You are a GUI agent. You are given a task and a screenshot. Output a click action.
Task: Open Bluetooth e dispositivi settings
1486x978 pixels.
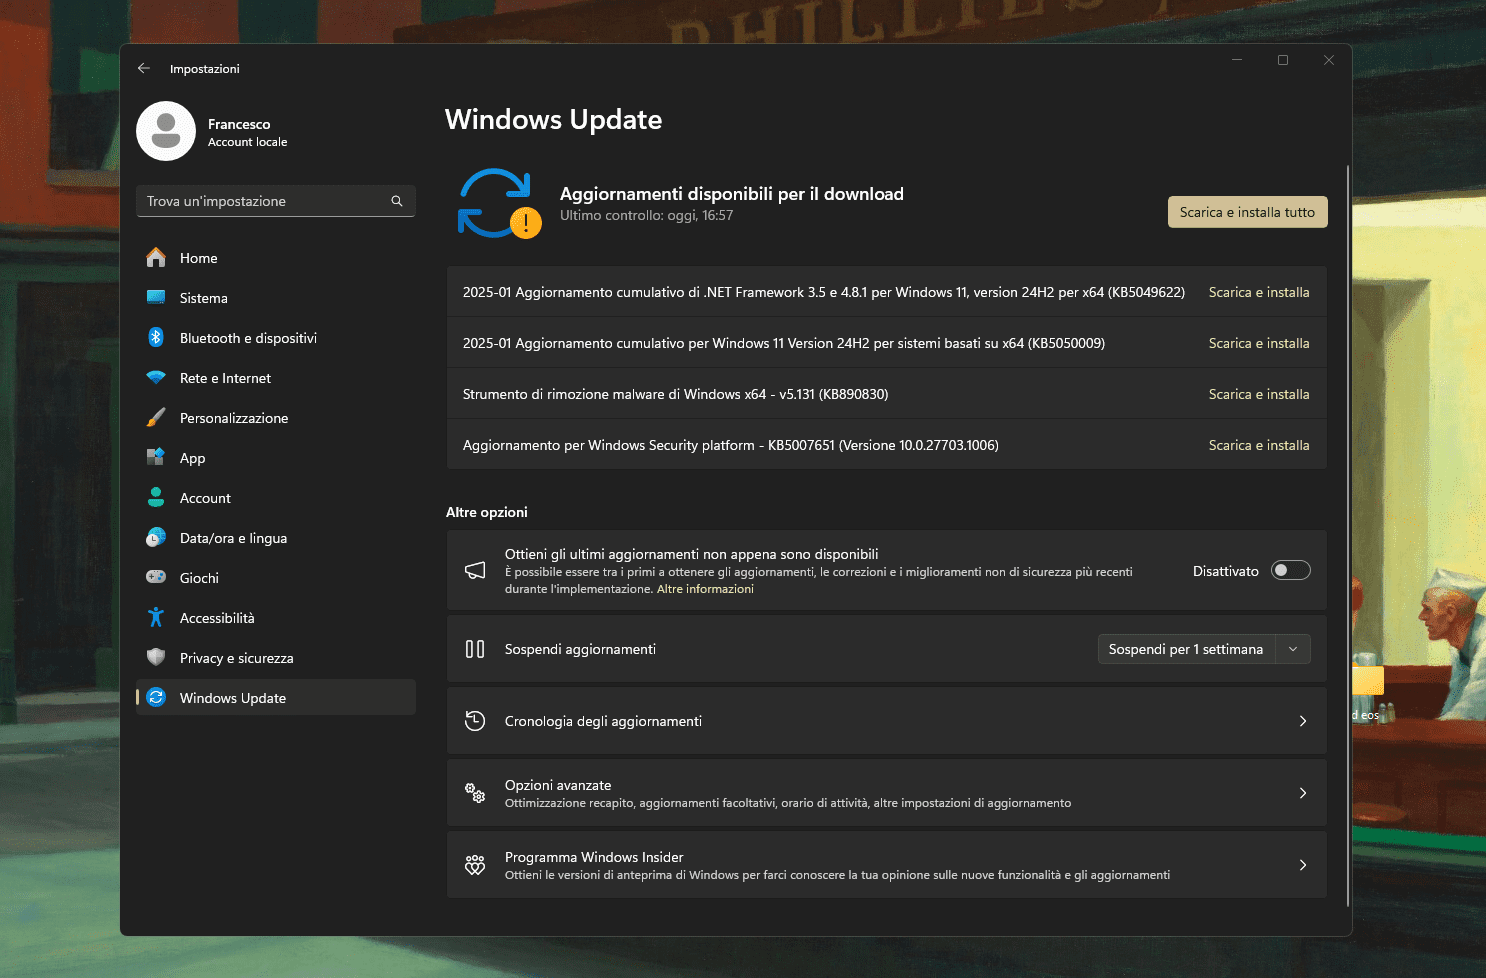(x=248, y=338)
